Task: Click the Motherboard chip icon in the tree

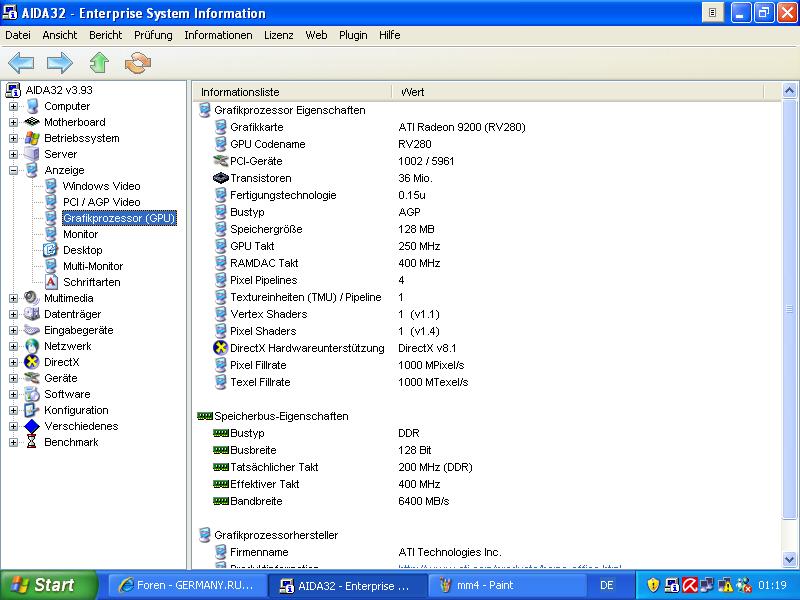Action: [x=32, y=122]
